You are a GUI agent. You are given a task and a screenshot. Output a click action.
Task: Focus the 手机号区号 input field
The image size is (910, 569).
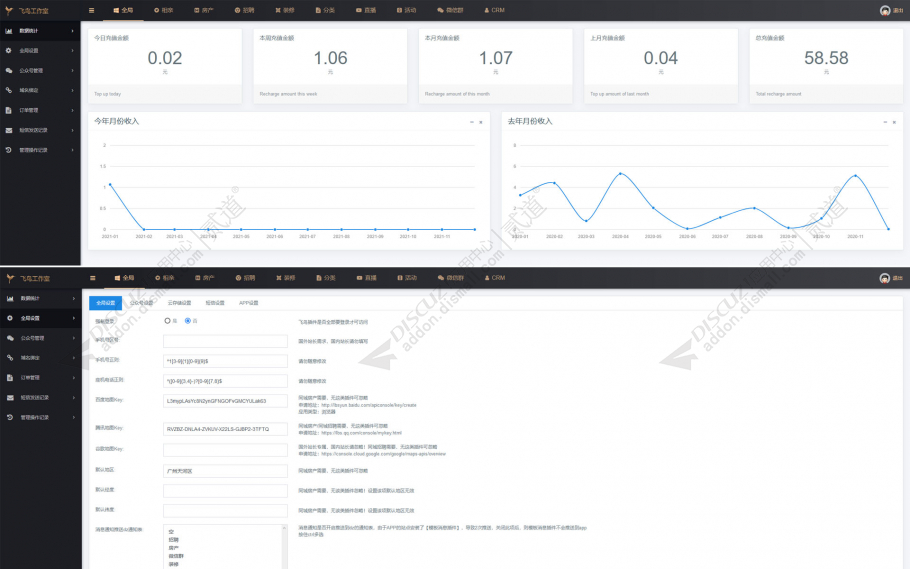pyautogui.click(x=225, y=341)
